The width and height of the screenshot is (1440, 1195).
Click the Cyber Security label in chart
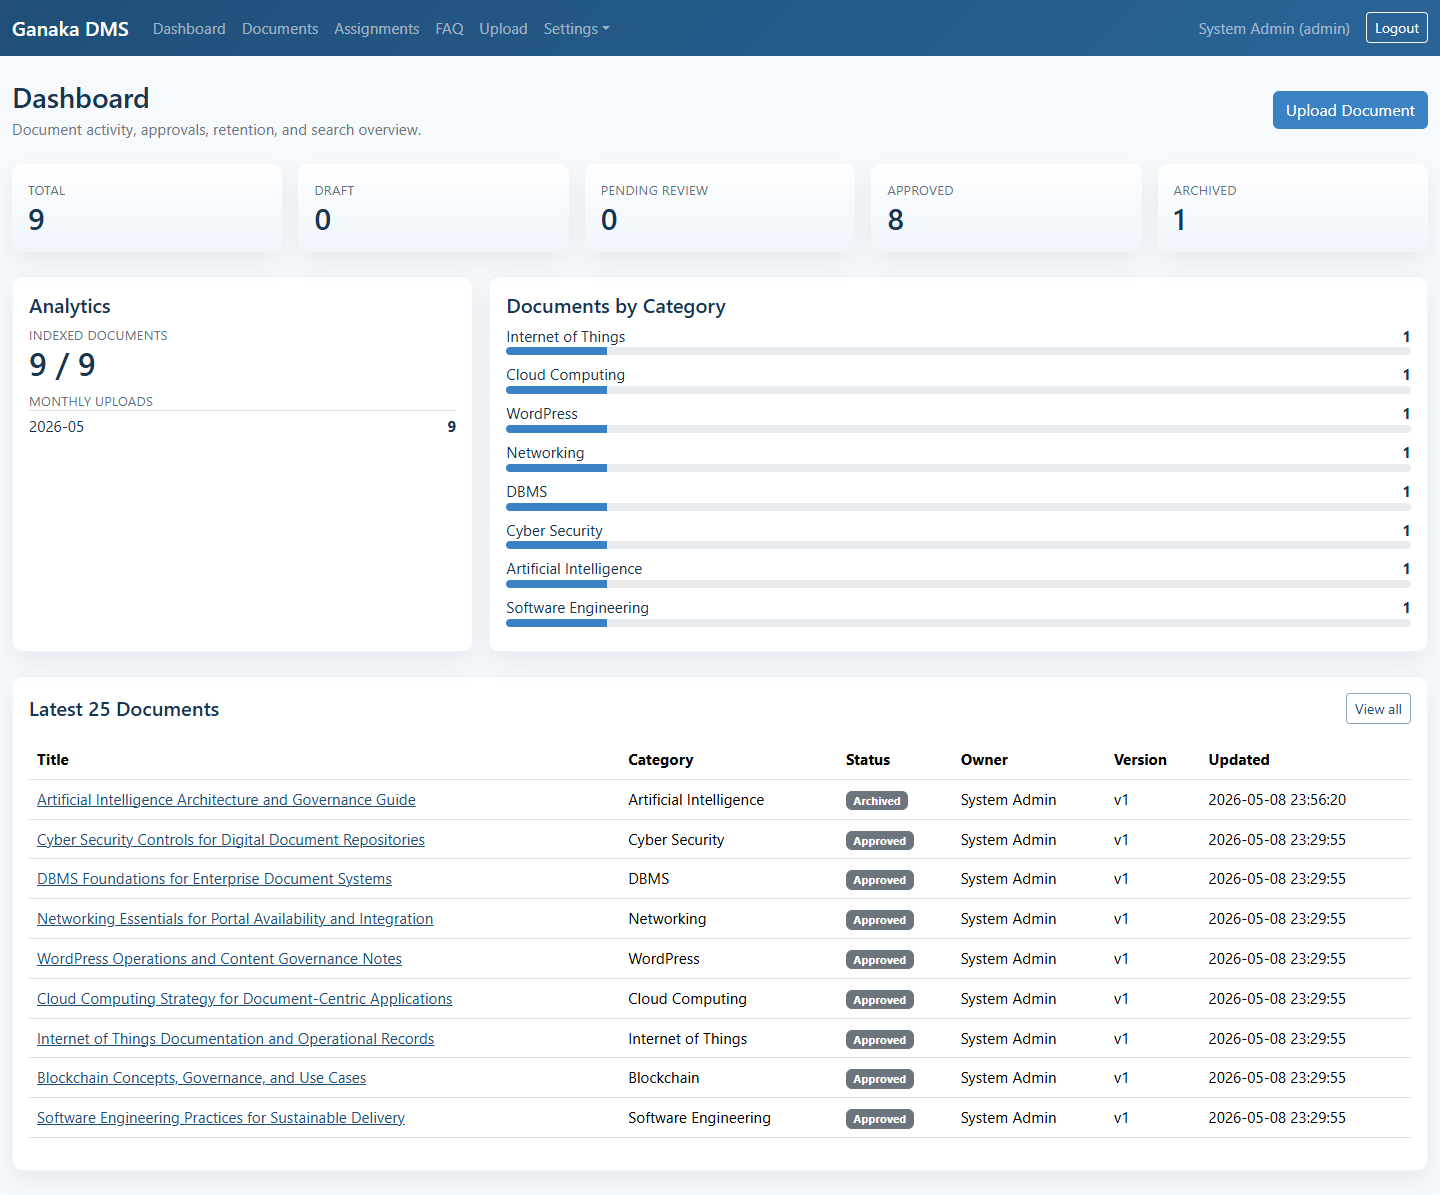coord(554,531)
